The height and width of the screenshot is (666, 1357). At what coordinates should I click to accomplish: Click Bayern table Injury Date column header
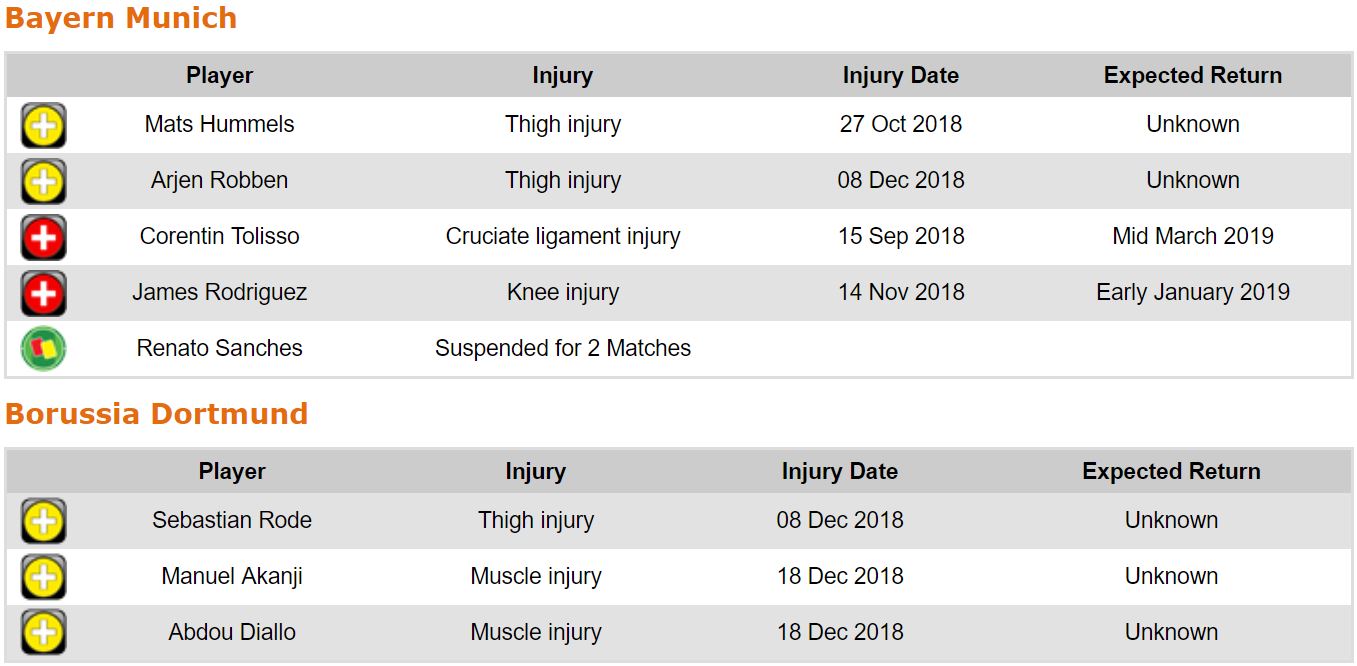click(900, 75)
